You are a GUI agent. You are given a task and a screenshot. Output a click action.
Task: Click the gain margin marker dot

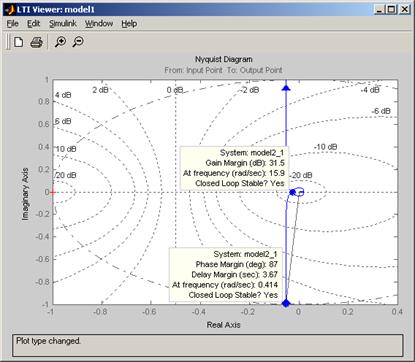click(x=293, y=192)
